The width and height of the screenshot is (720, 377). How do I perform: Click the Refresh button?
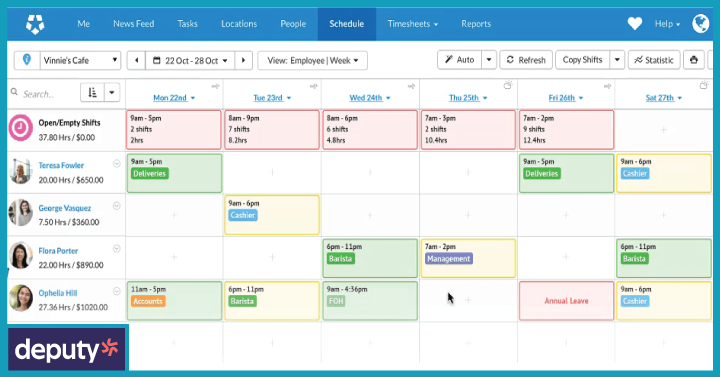526,60
